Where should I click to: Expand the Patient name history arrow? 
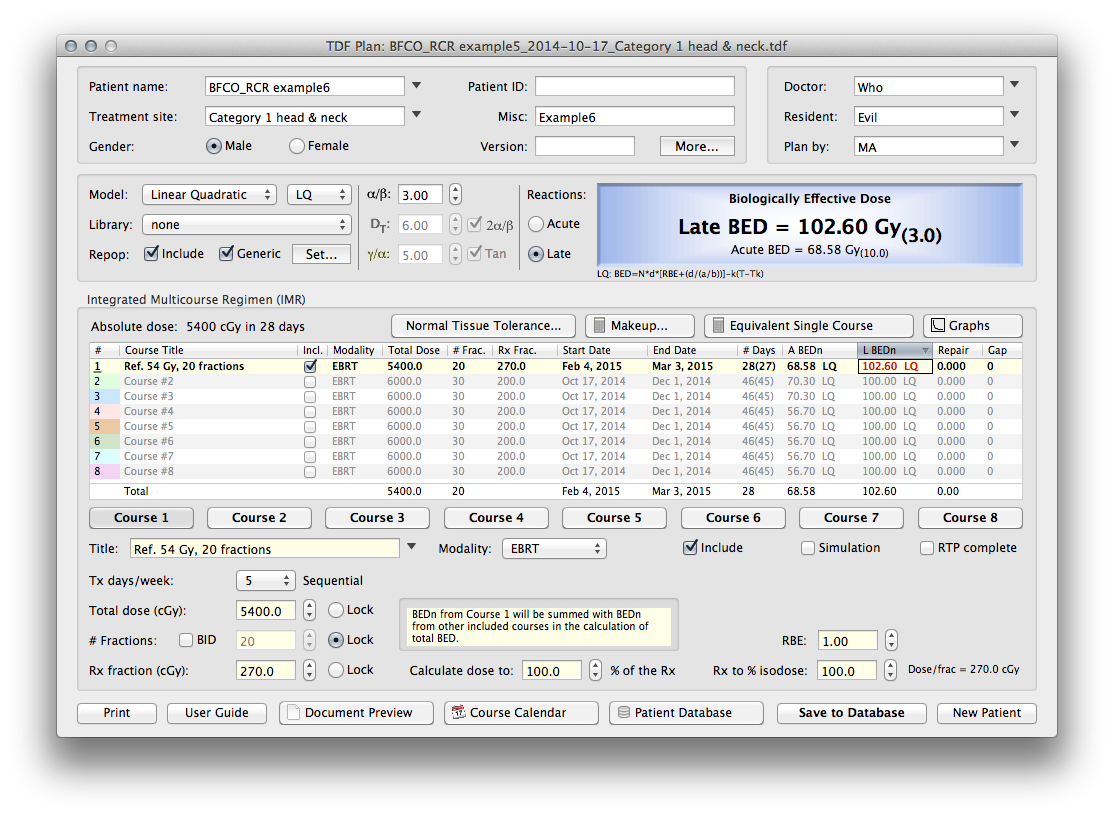tap(417, 86)
